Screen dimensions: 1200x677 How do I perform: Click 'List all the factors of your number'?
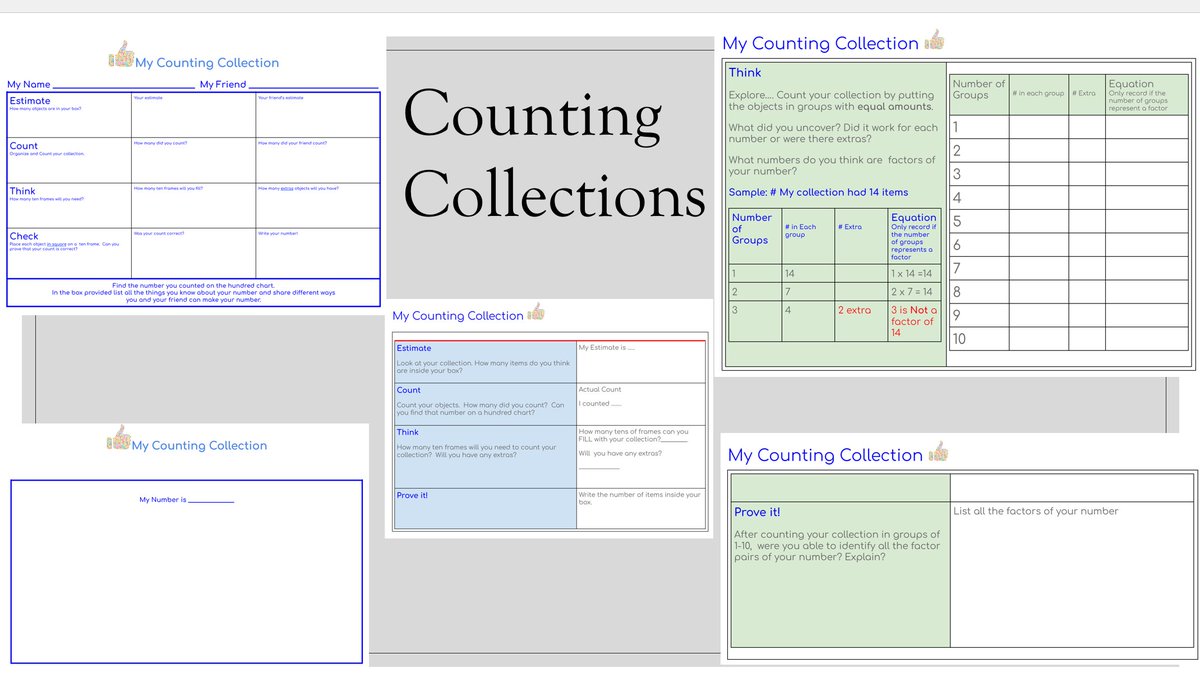[1036, 511]
